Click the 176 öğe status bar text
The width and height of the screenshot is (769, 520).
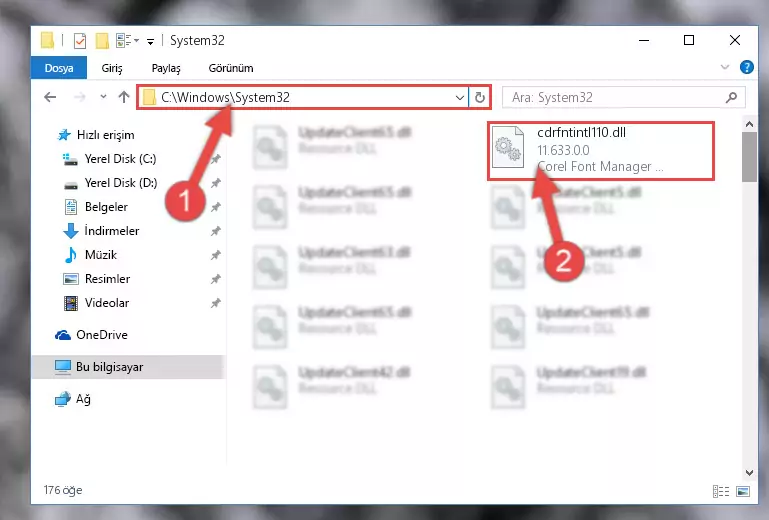coord(63,490)
